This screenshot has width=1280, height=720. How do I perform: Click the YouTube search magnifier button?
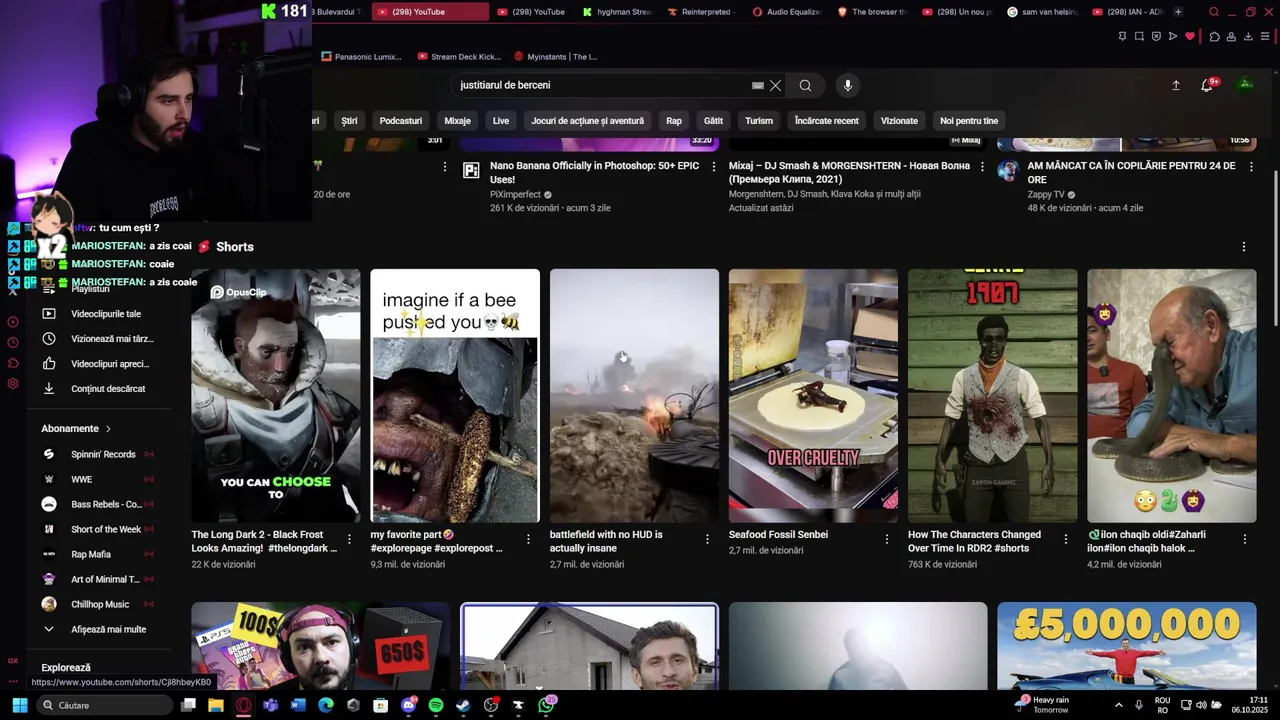[805, 85]
